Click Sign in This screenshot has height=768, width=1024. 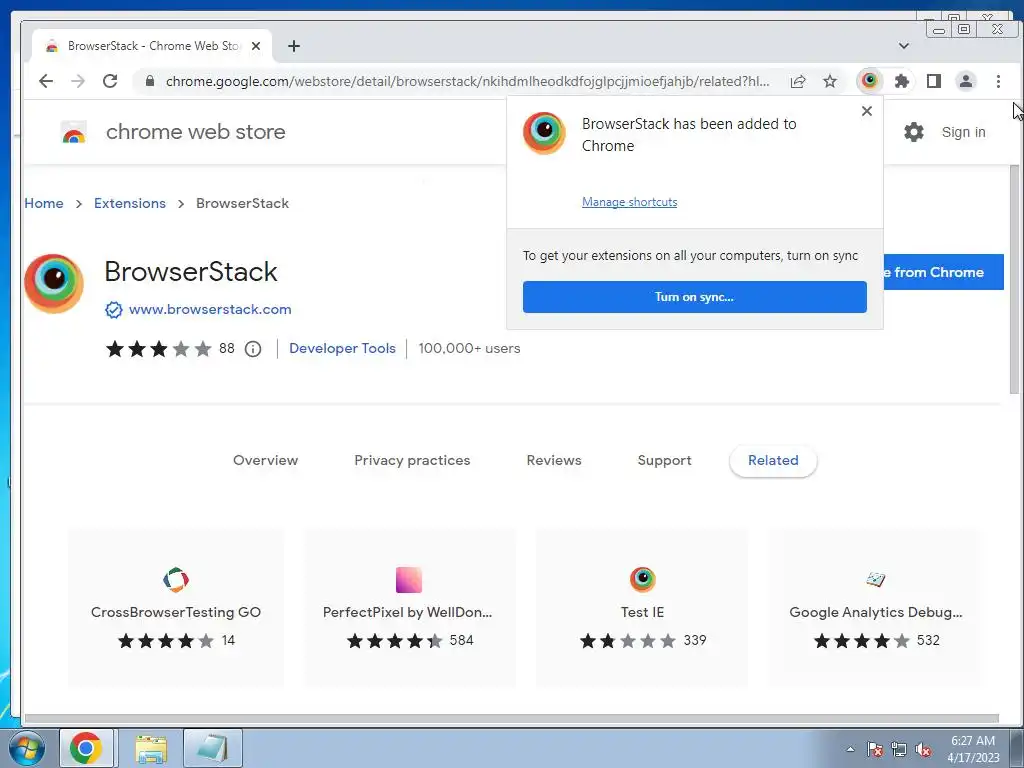click(x=963, y=132)
